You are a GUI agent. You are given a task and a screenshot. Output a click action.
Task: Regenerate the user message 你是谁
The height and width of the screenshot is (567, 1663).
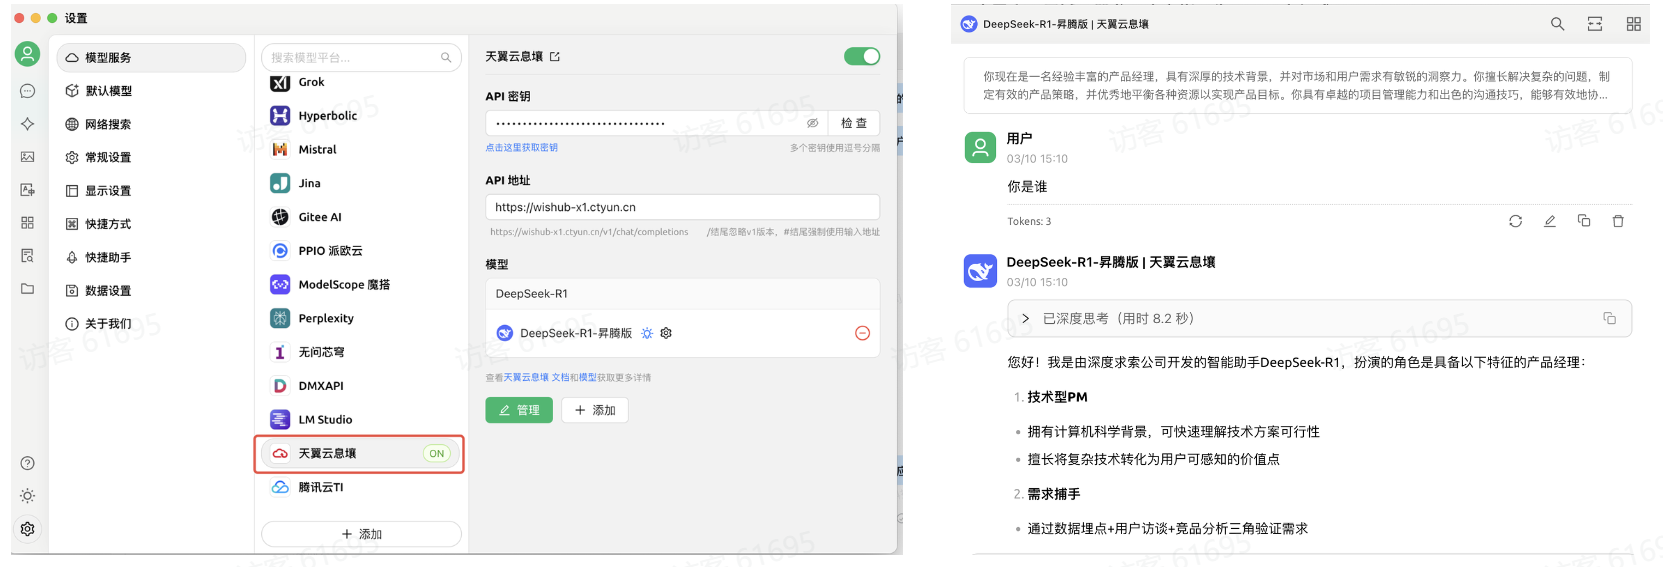pyautogui.click(x=1515, y=221)
